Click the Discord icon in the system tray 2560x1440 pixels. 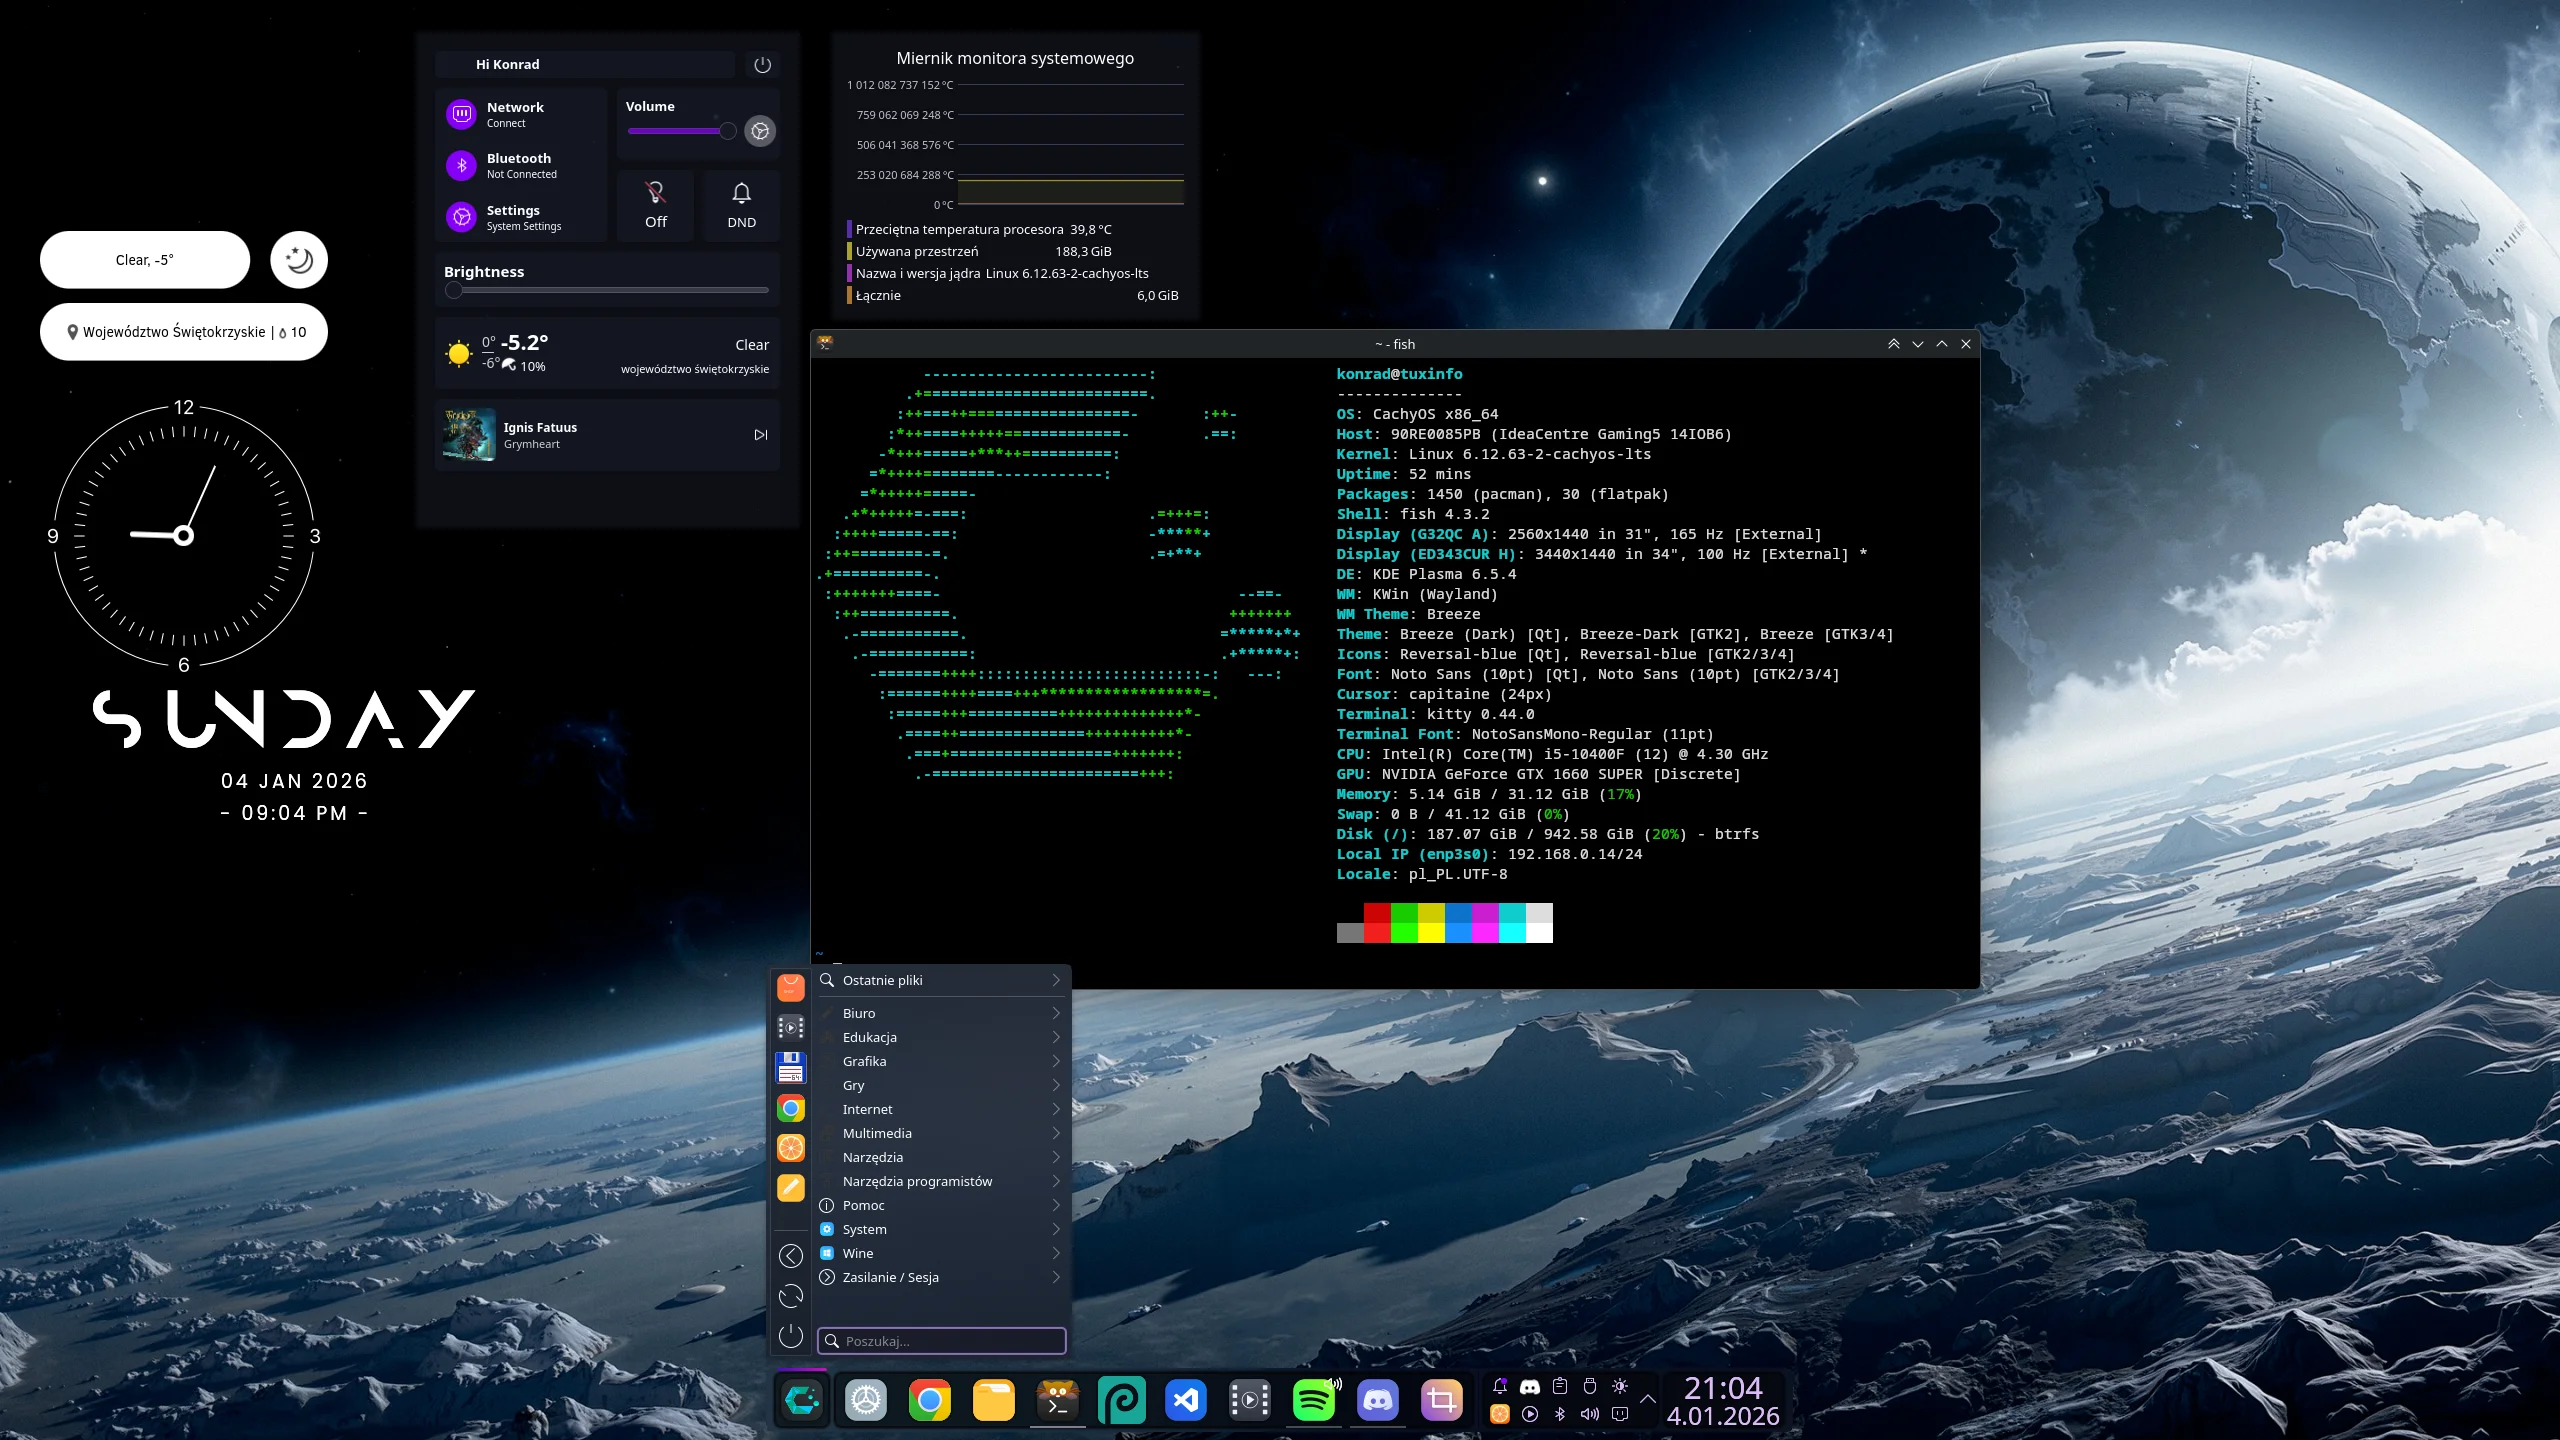click(x=1530, y=1386)
